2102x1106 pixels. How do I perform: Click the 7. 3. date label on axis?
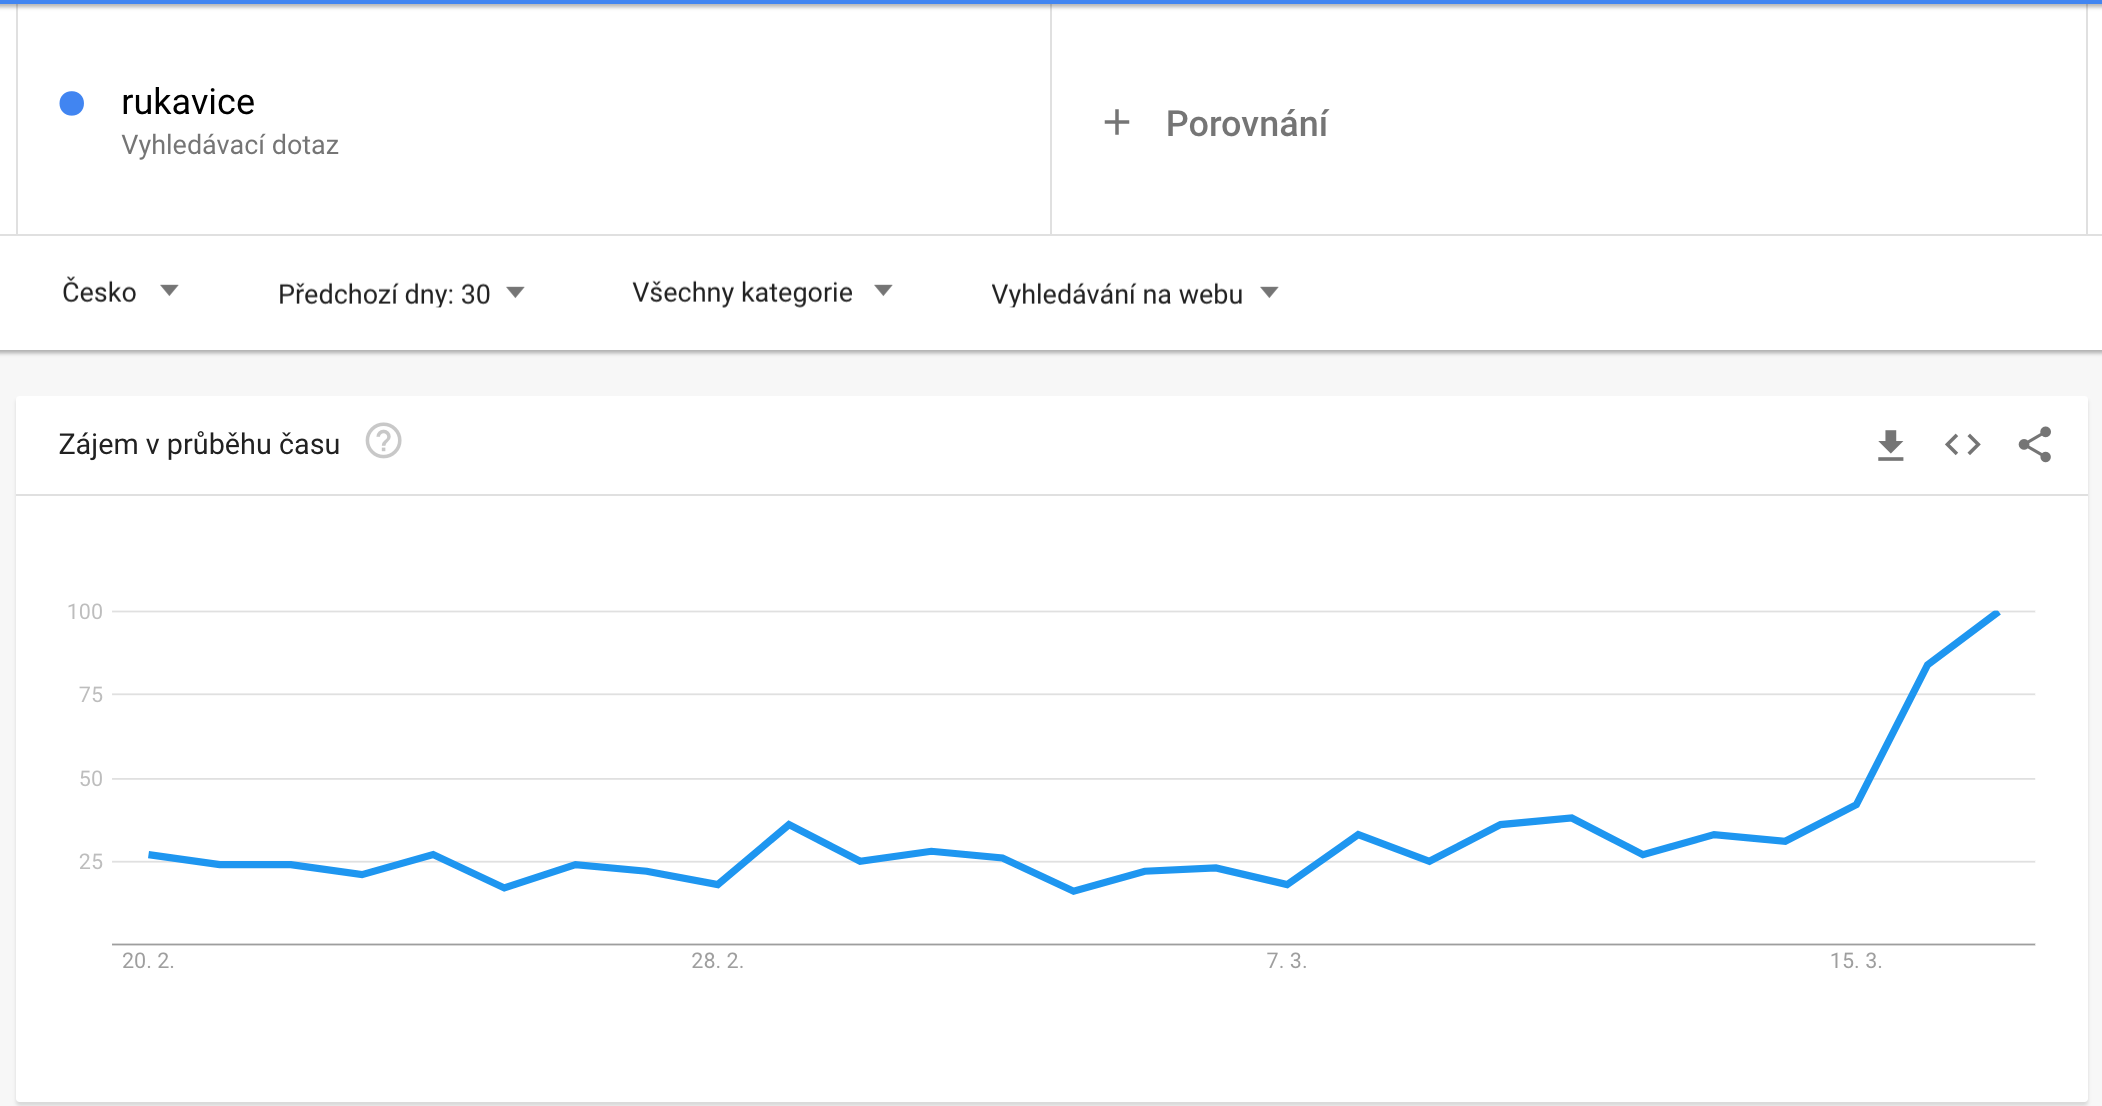[x=1286, y=961]
